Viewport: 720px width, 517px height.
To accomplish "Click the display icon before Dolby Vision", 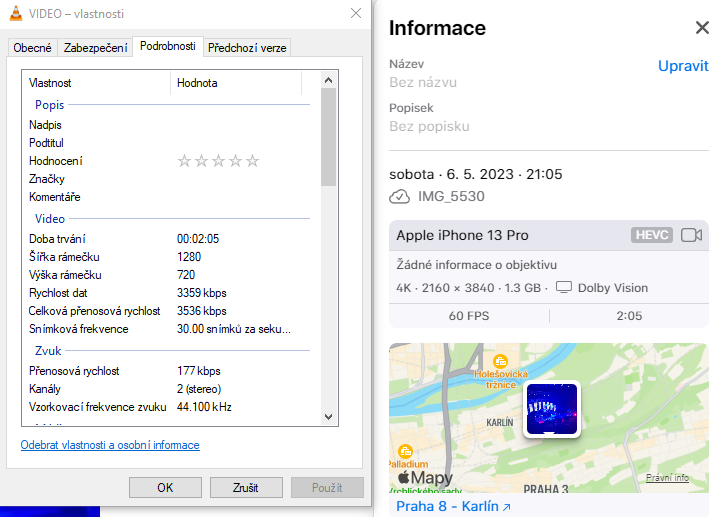I will (564, 287).
